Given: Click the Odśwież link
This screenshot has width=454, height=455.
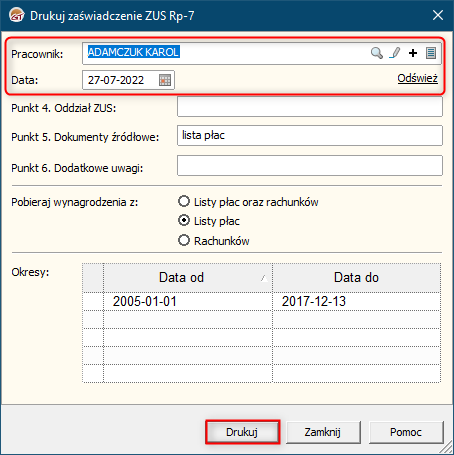Looking at the screenshot, I should (x=417, y=78).
